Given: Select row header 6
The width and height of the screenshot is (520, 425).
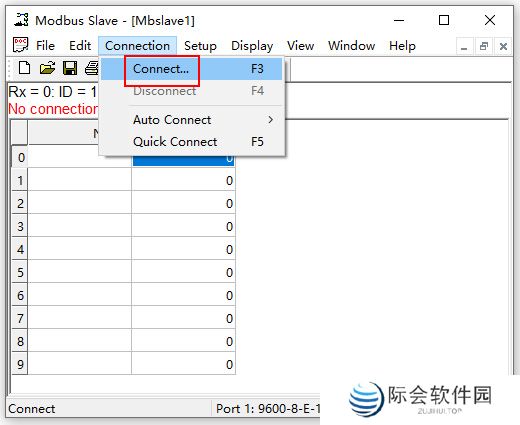Looking at the screenshot, I should (20, 295).
